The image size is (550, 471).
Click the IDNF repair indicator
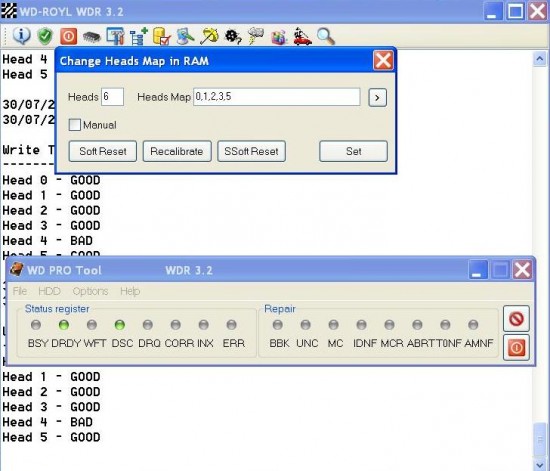coord(361,325)
